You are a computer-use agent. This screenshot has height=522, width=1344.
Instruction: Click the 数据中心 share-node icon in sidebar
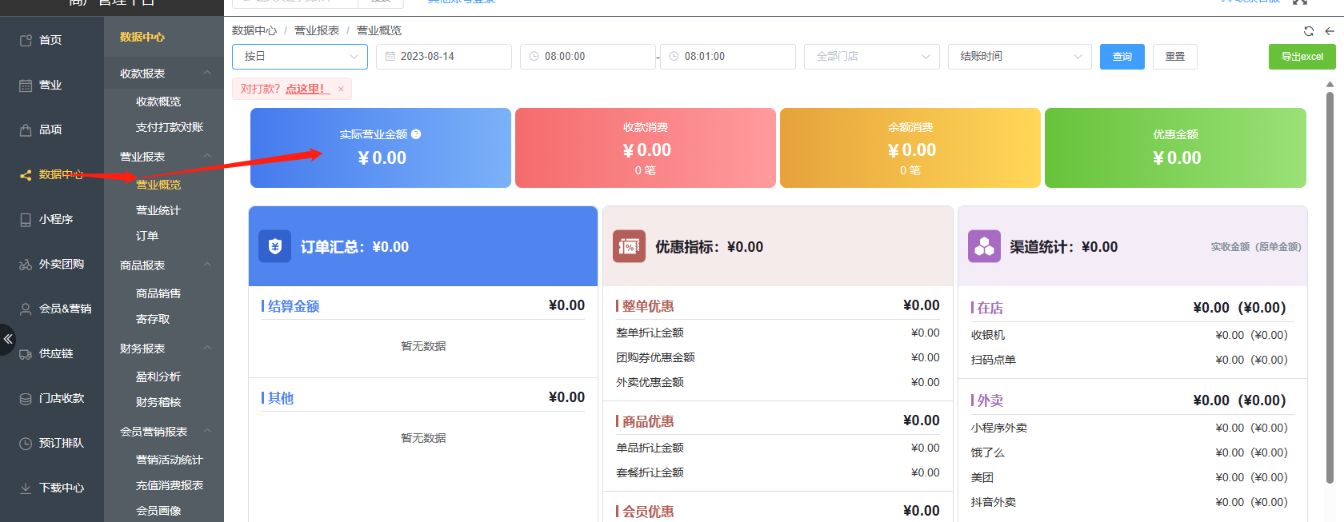(x=26, y=175)
